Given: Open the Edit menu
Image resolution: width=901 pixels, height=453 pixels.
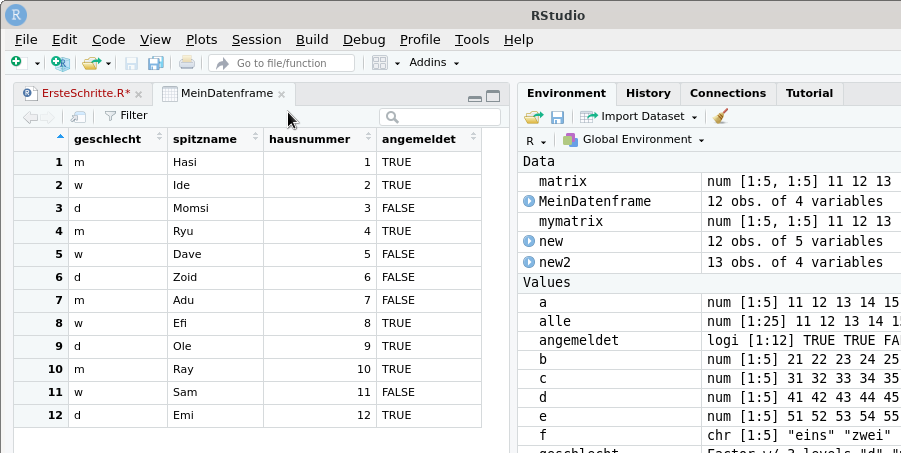Looking at the screenshot, I should (x=64, y=40).
